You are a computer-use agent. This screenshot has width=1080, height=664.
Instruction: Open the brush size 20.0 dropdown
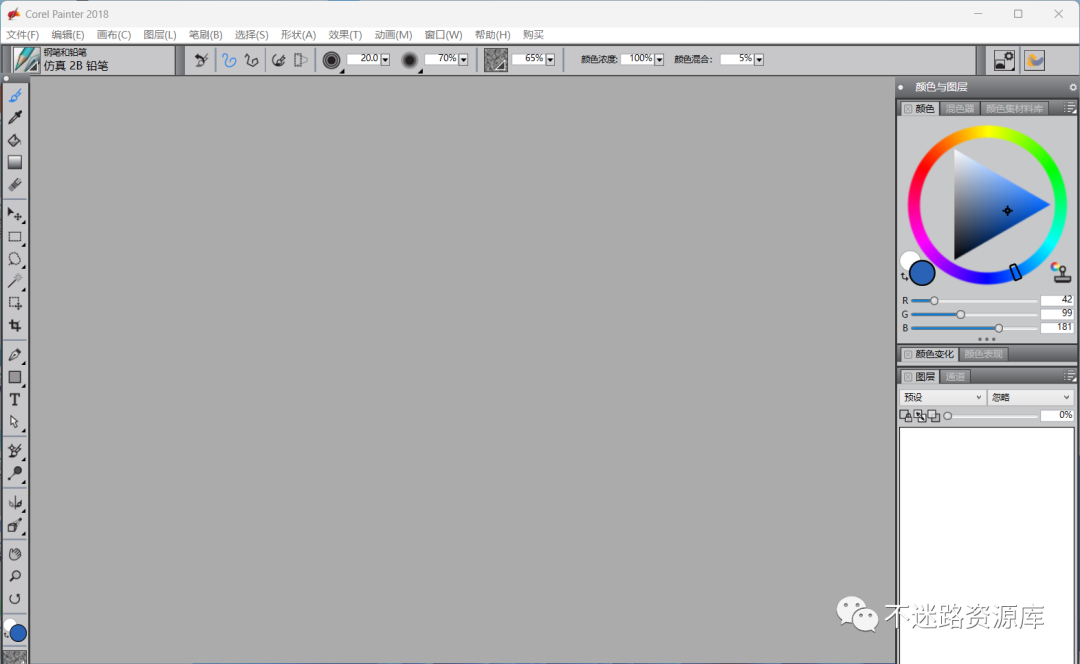pos(385,60)
